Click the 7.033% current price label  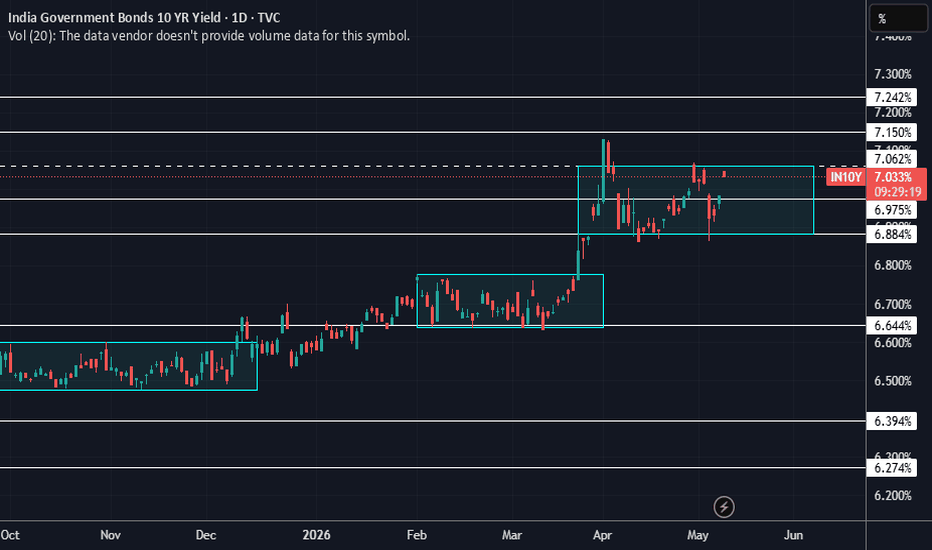point(893,177)
